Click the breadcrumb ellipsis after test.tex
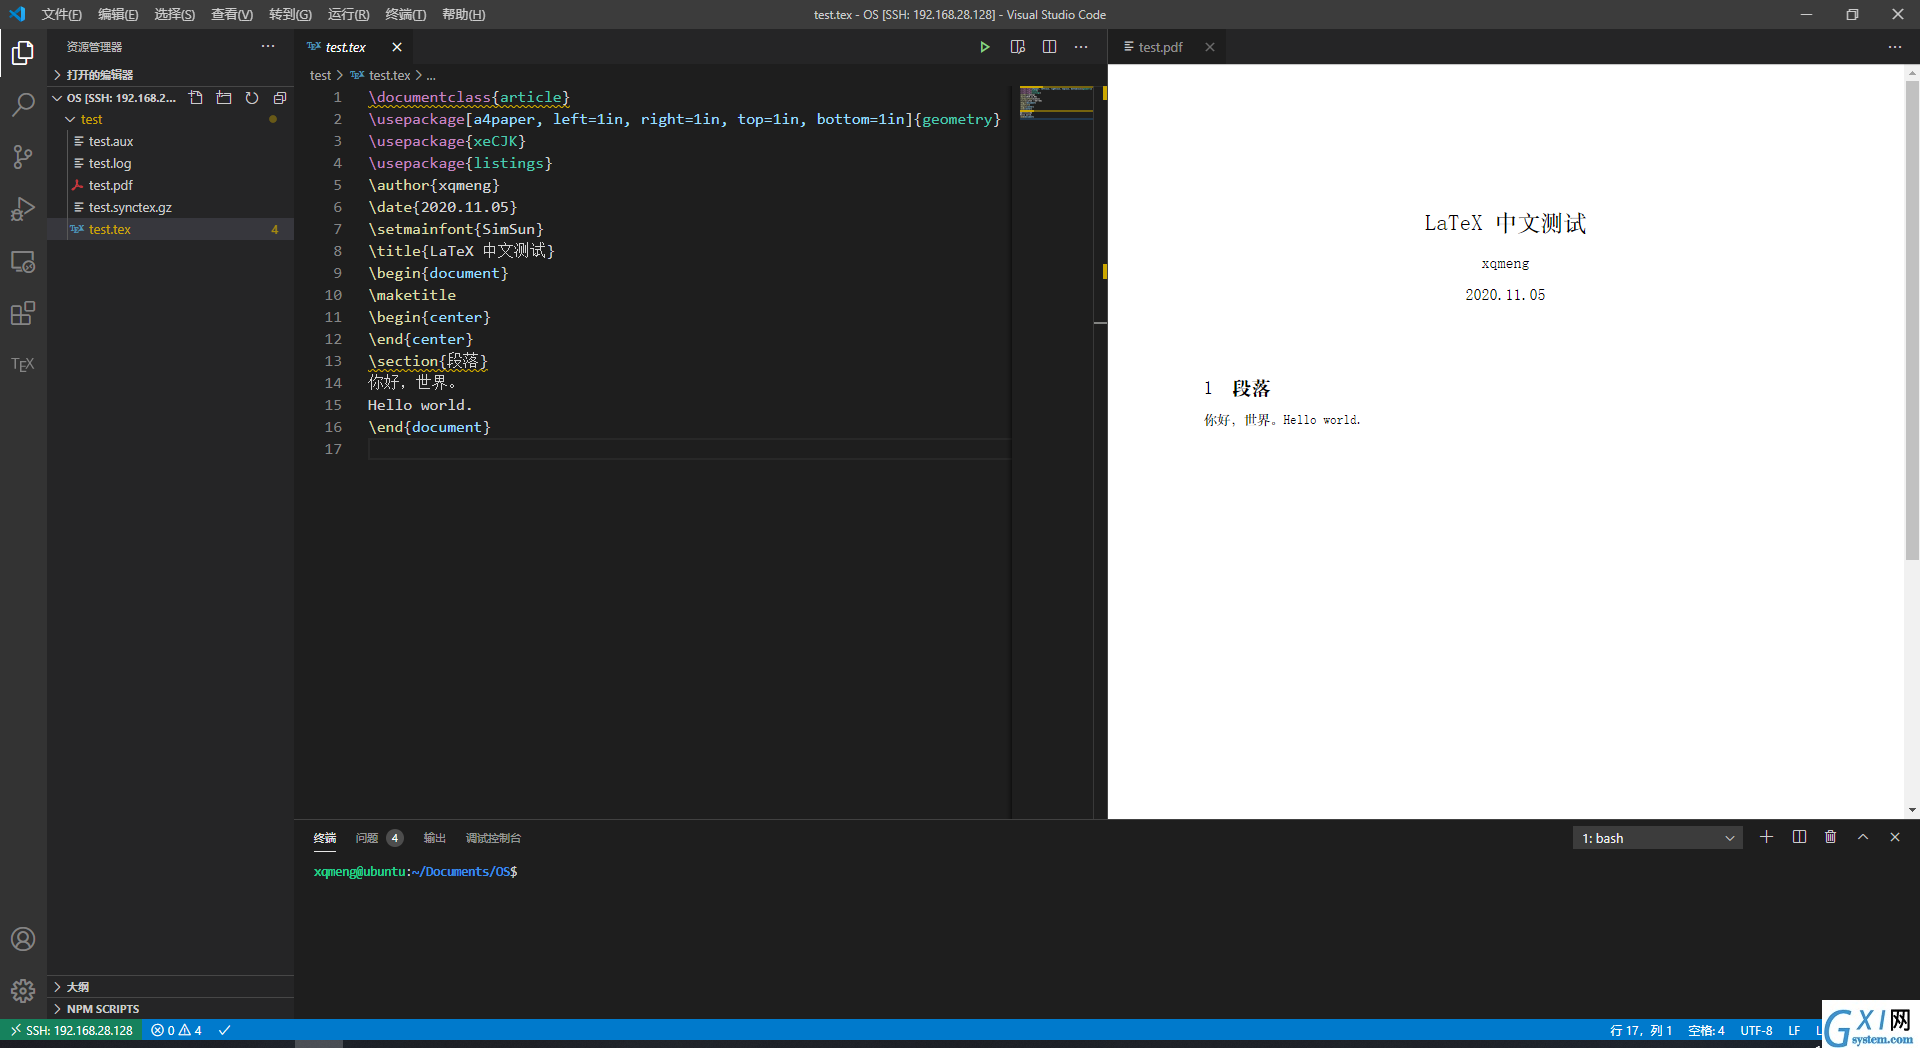This screenshot has width=1920, height=1048. click(x=431, y=76)
